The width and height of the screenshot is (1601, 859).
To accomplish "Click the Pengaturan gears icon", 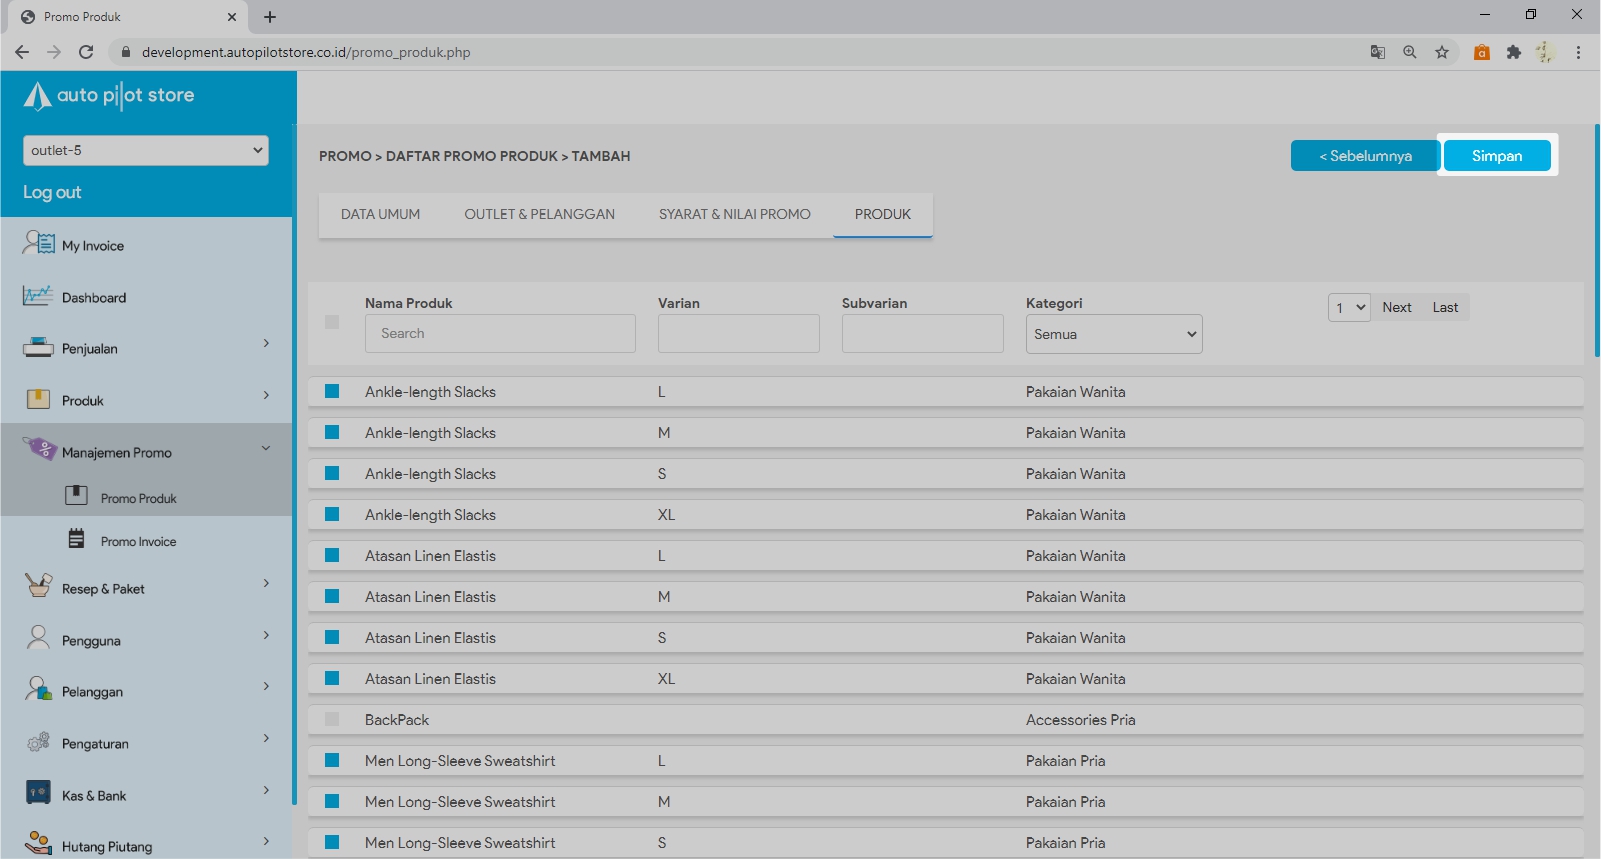I will pyautogui.click(x=38, y=742).
